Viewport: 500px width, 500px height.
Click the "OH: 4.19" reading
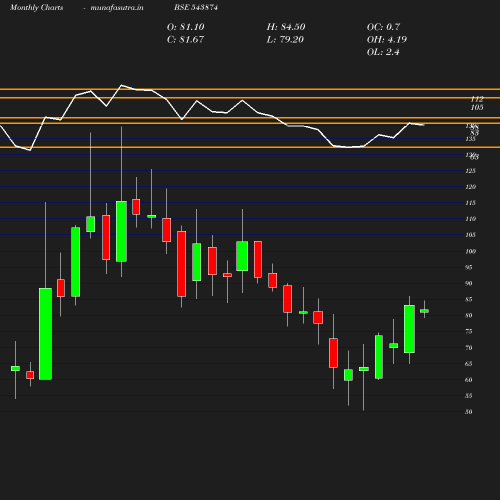click(387, 39)
